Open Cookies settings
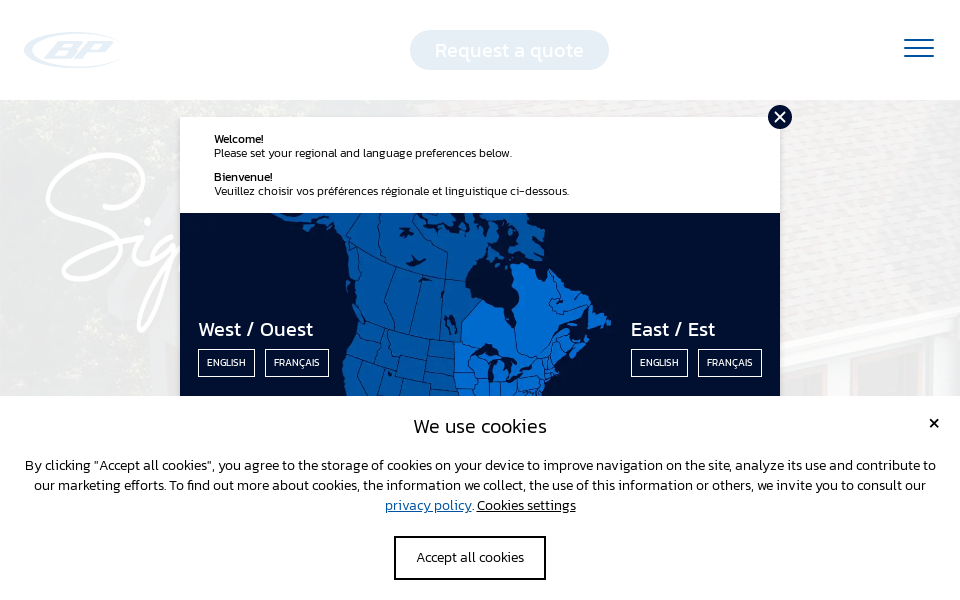The width and height of the screenshot is (960, 600). (526, 505)
